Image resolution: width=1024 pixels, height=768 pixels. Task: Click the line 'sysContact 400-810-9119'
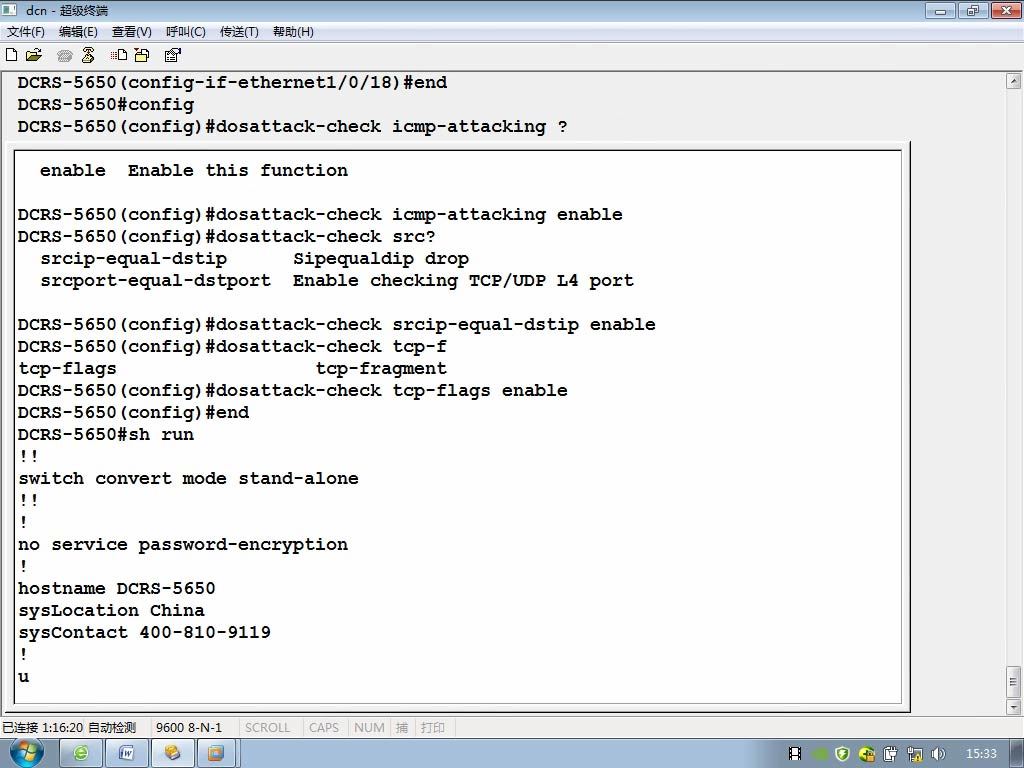[144, 633]
